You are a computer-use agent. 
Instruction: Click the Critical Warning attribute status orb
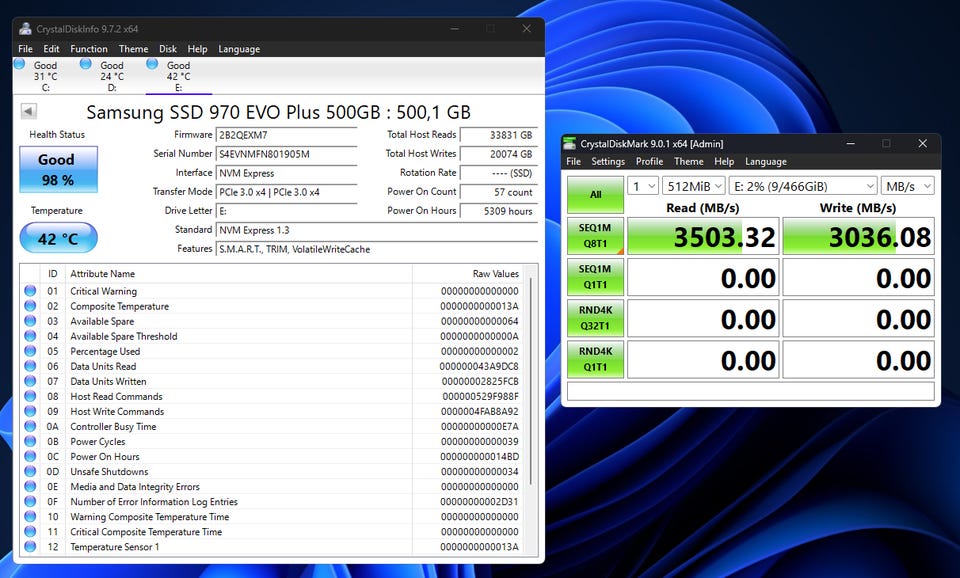tap(30, 291)
